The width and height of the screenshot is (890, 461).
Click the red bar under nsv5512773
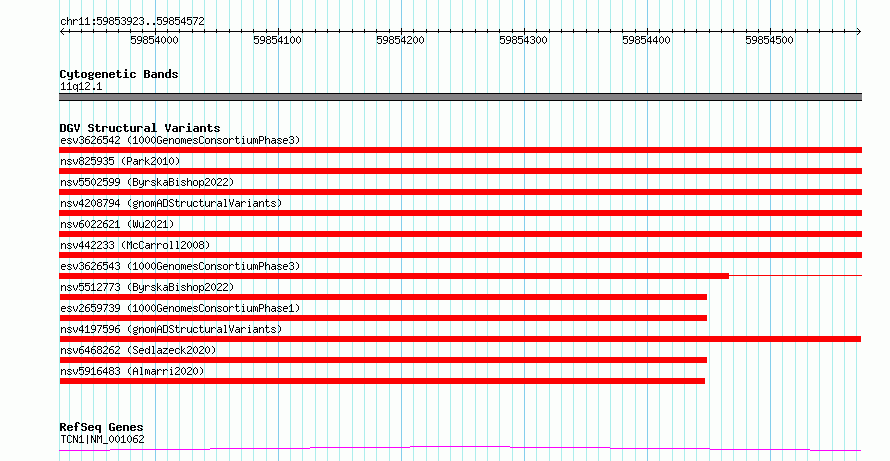coord(383,297)
